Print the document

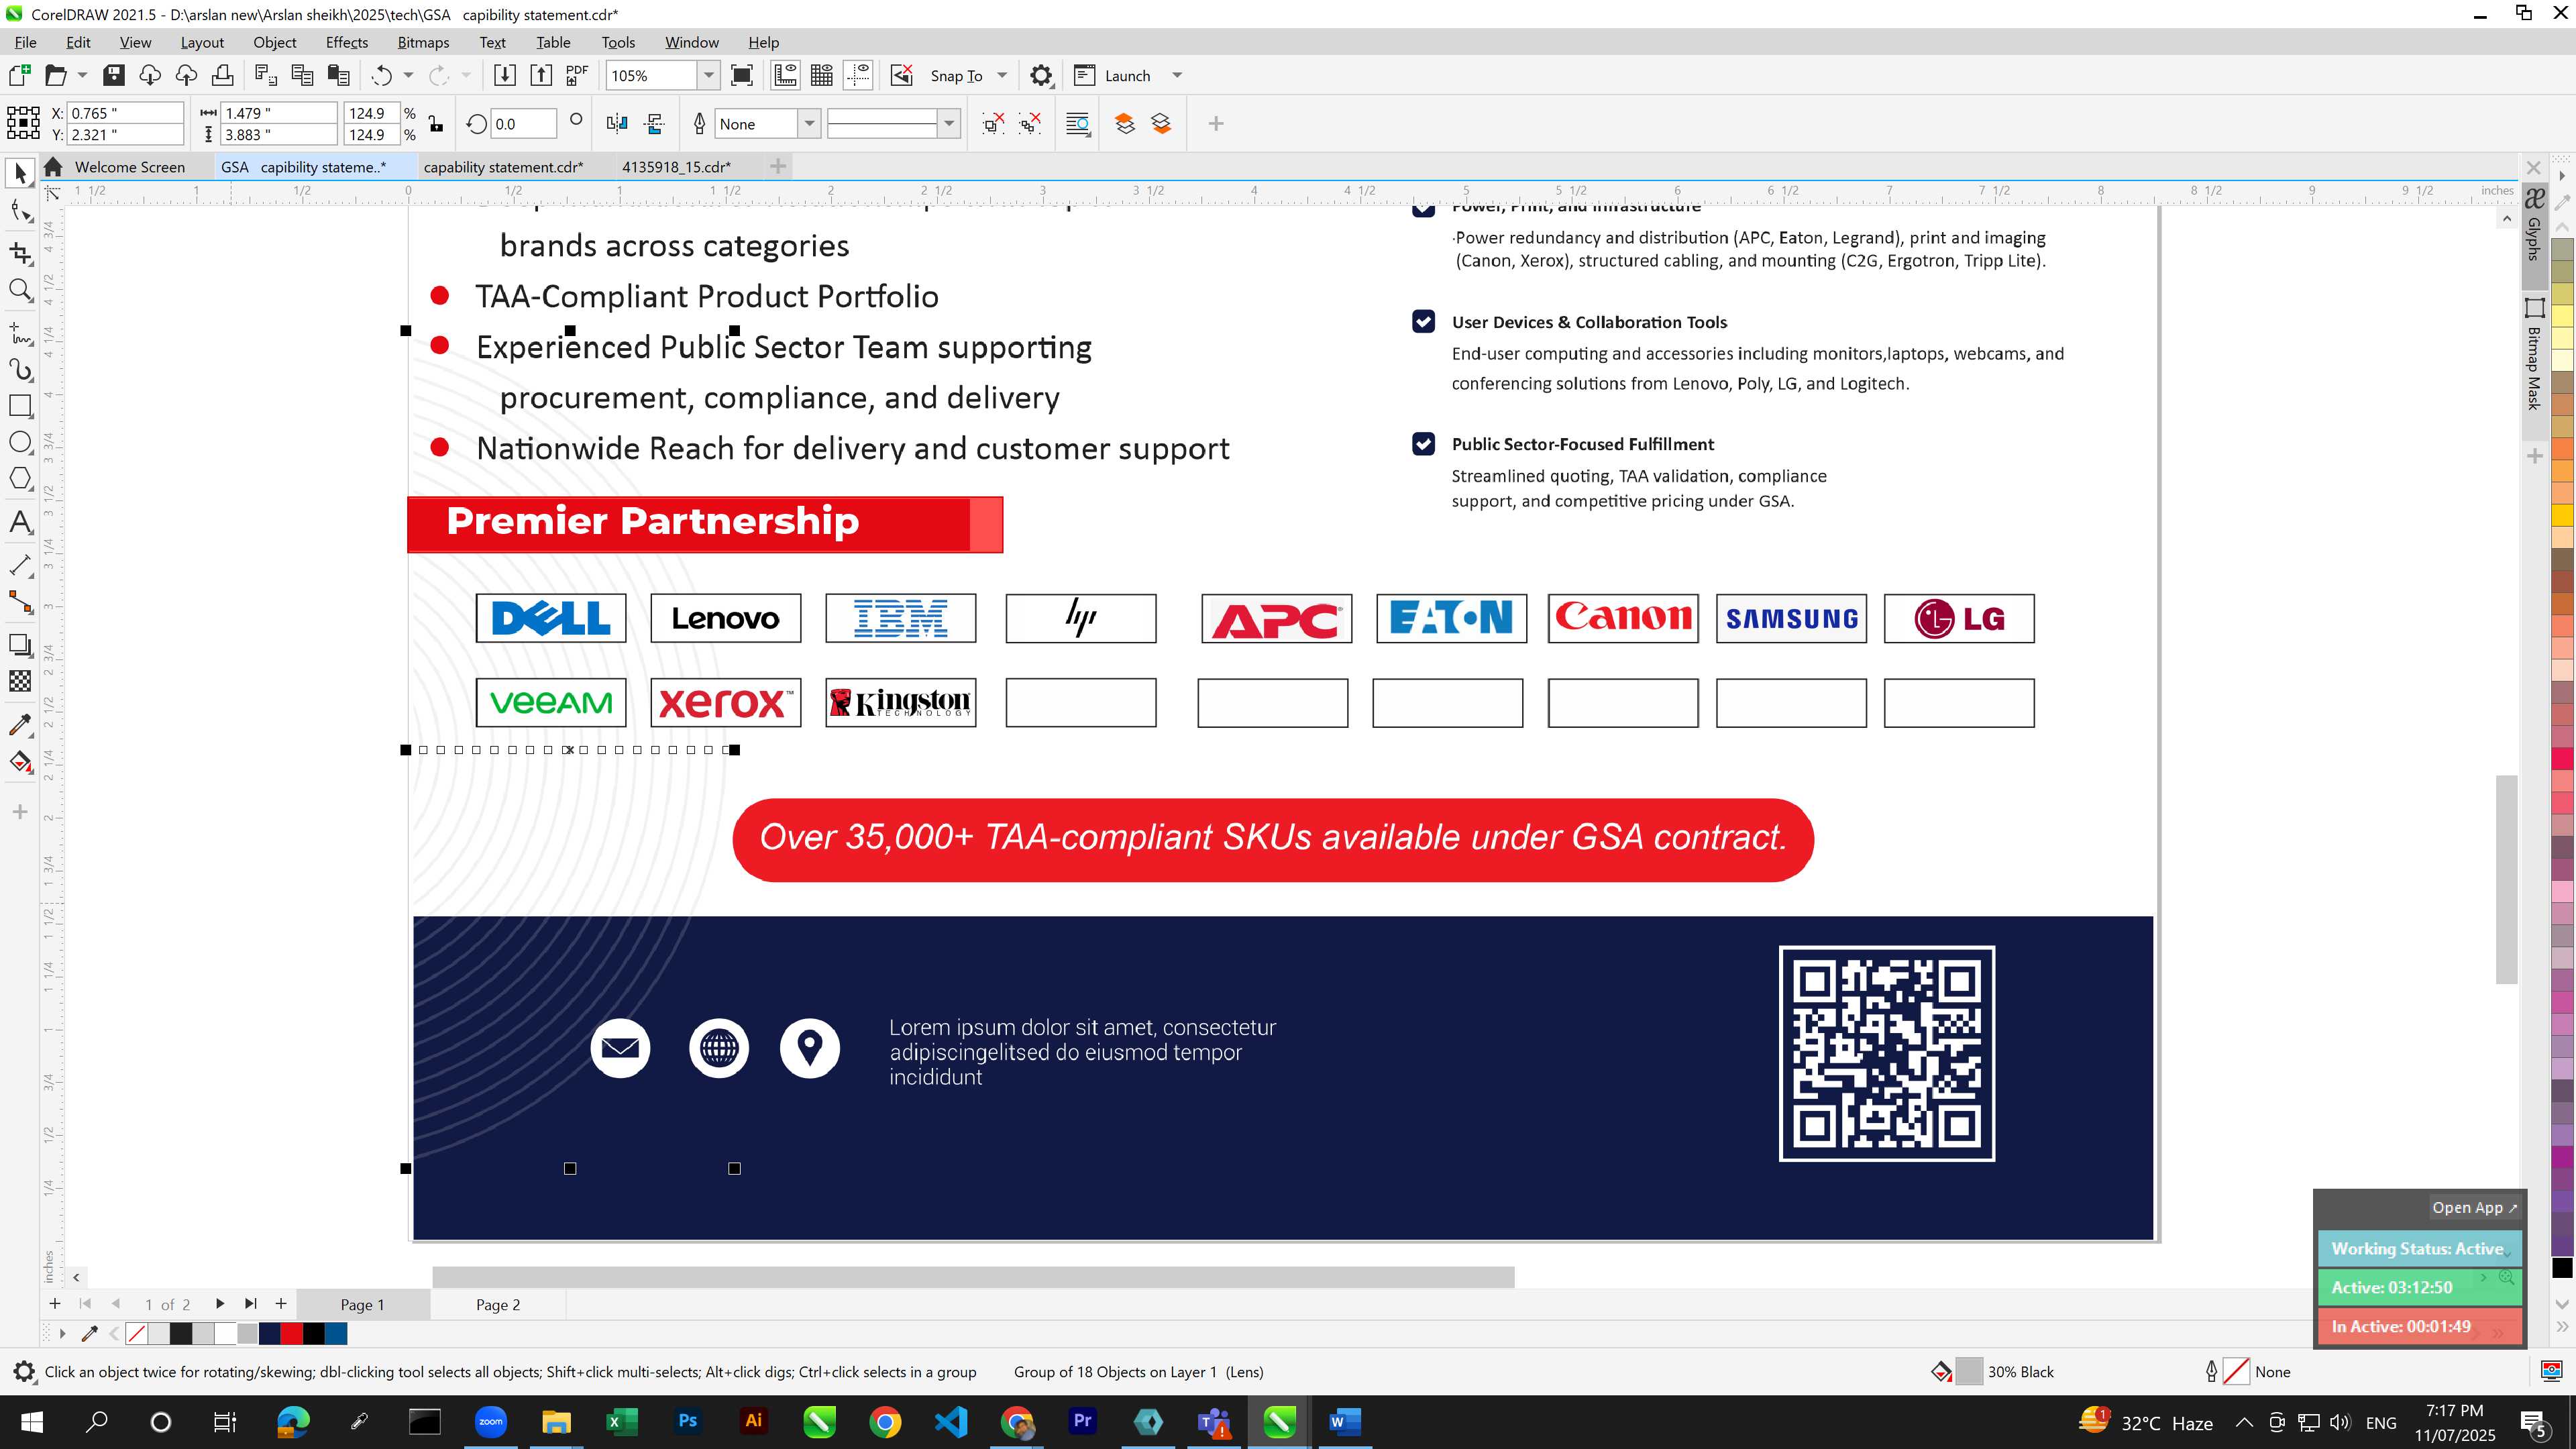point(222,75)
